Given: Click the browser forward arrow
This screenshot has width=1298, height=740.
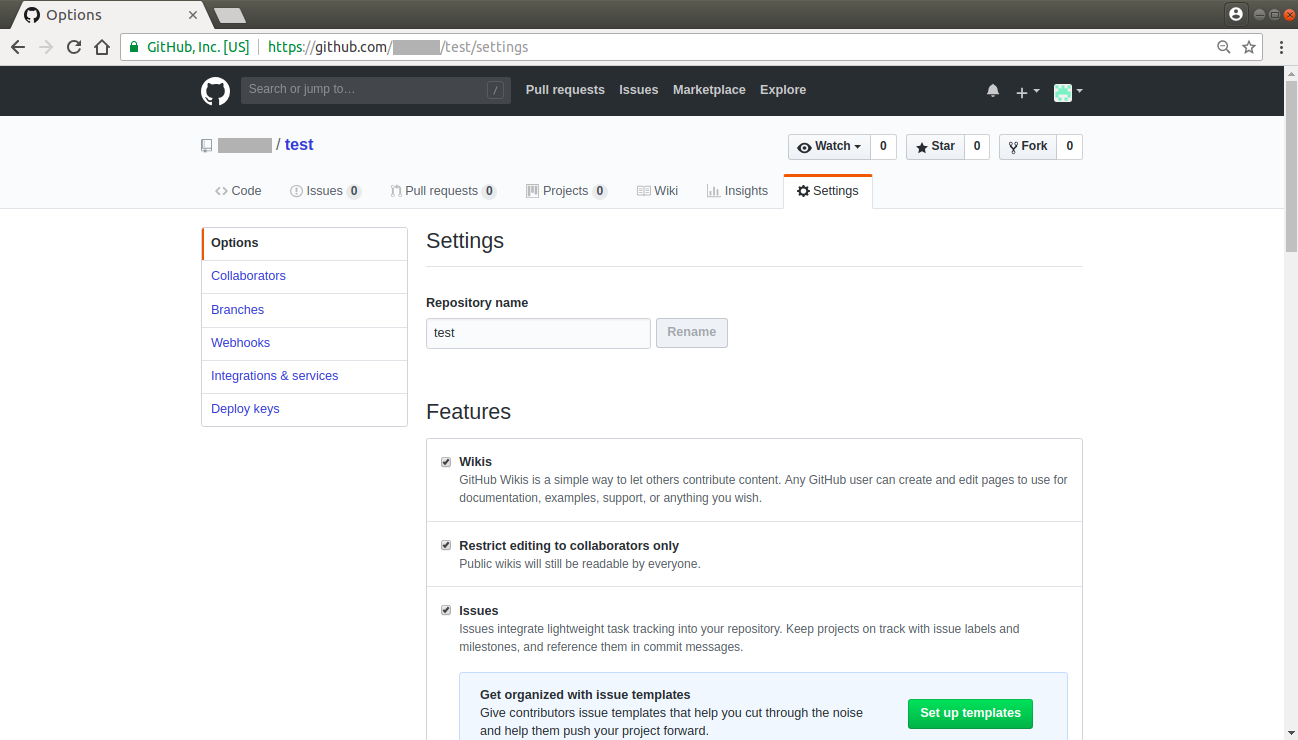Looking at the screenshot, I should (46, 47).
